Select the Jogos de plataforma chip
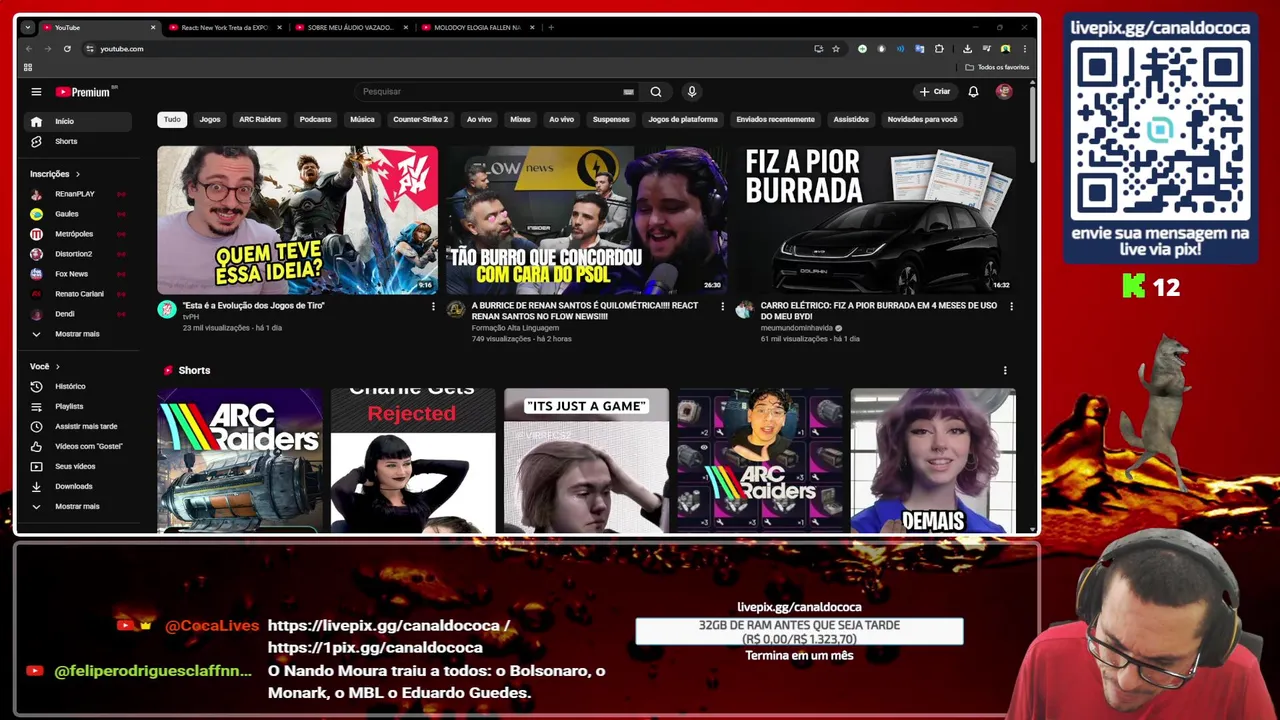This screenshot has height=720, width=1280. (x=683, y=119)
